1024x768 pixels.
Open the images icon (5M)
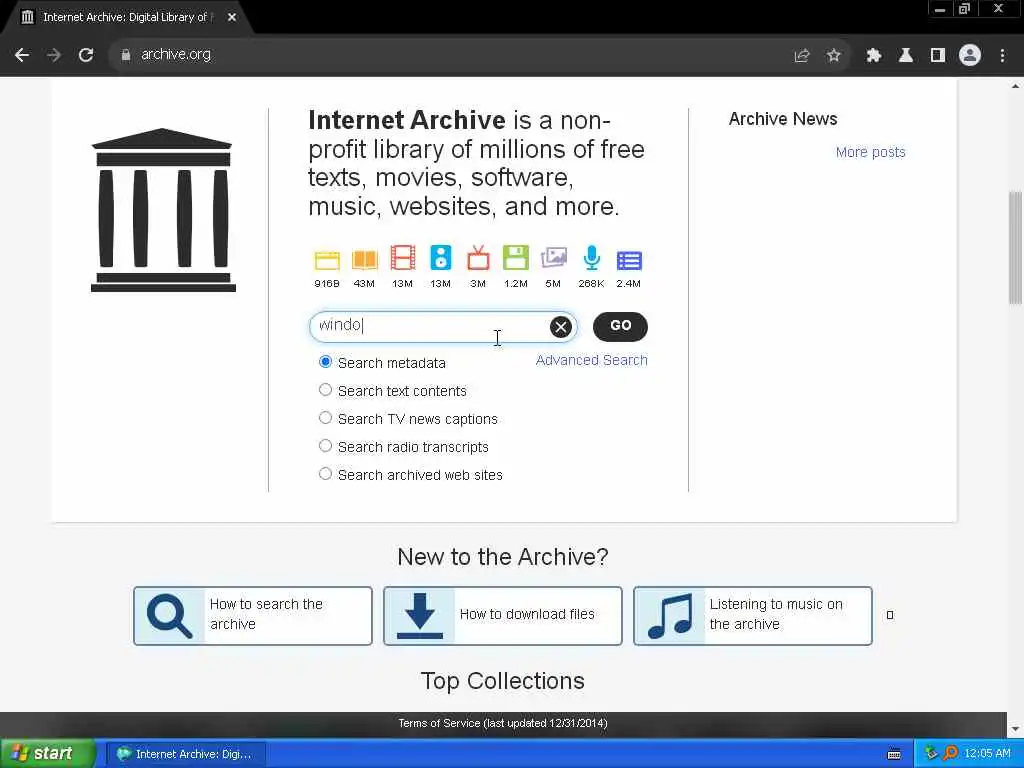point(554,257)
